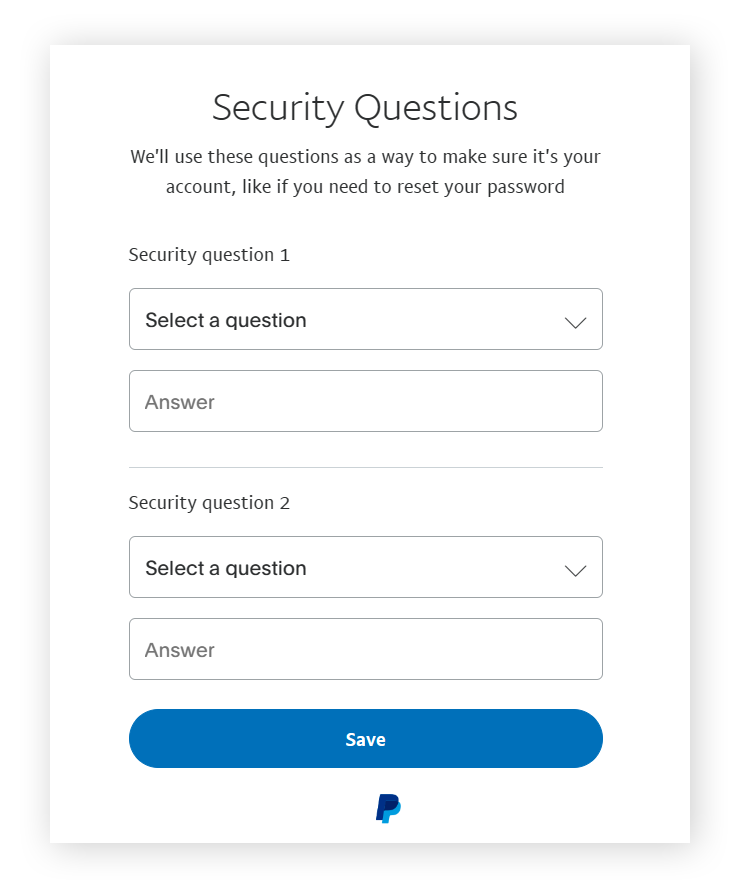Select the 'Security question 2' label
Viewport: 743px width, 896px height.
coord(209,503)
